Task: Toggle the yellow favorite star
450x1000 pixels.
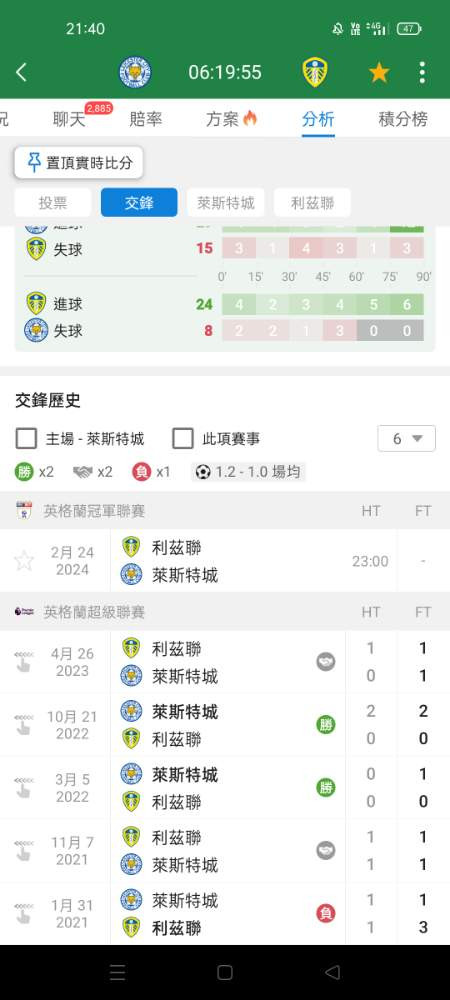Action: click(x=379, y=73)
